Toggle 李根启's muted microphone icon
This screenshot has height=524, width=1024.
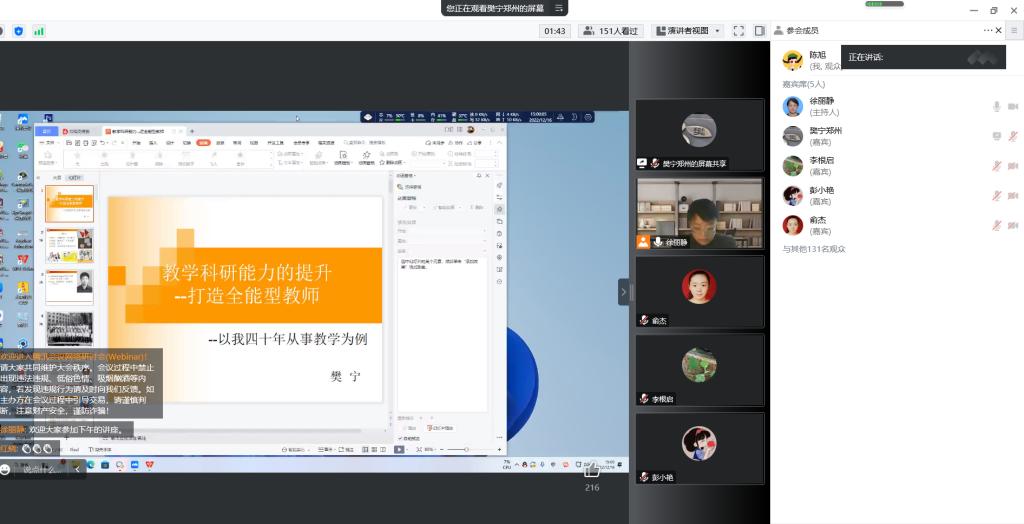[x=996, y=166]
